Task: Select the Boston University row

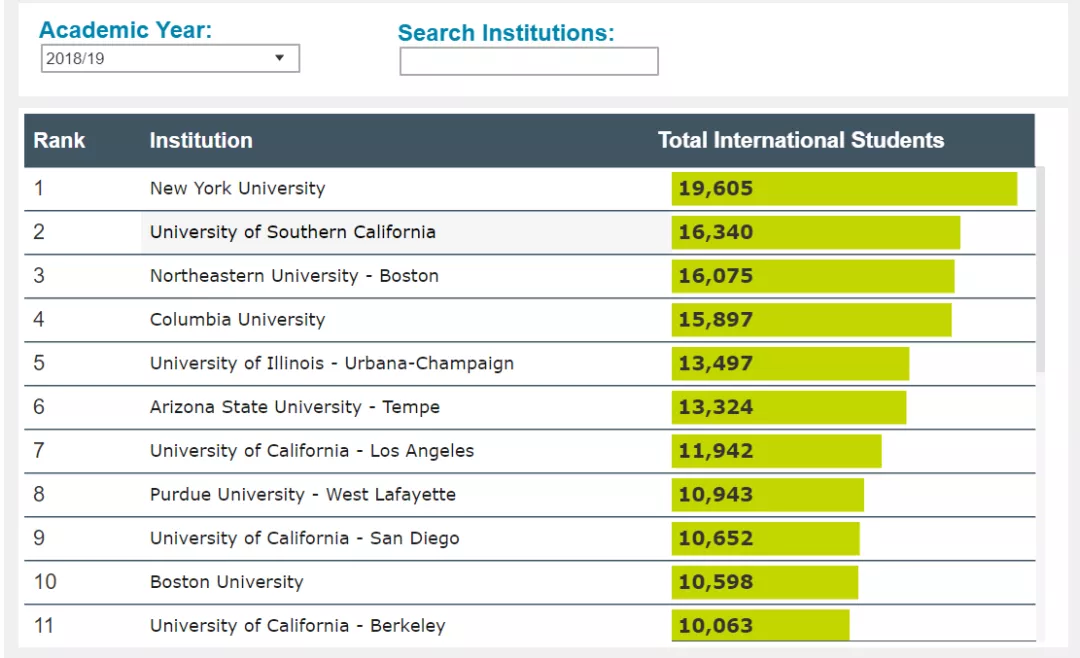Action: pyautogui.click(x=226, y=582)
